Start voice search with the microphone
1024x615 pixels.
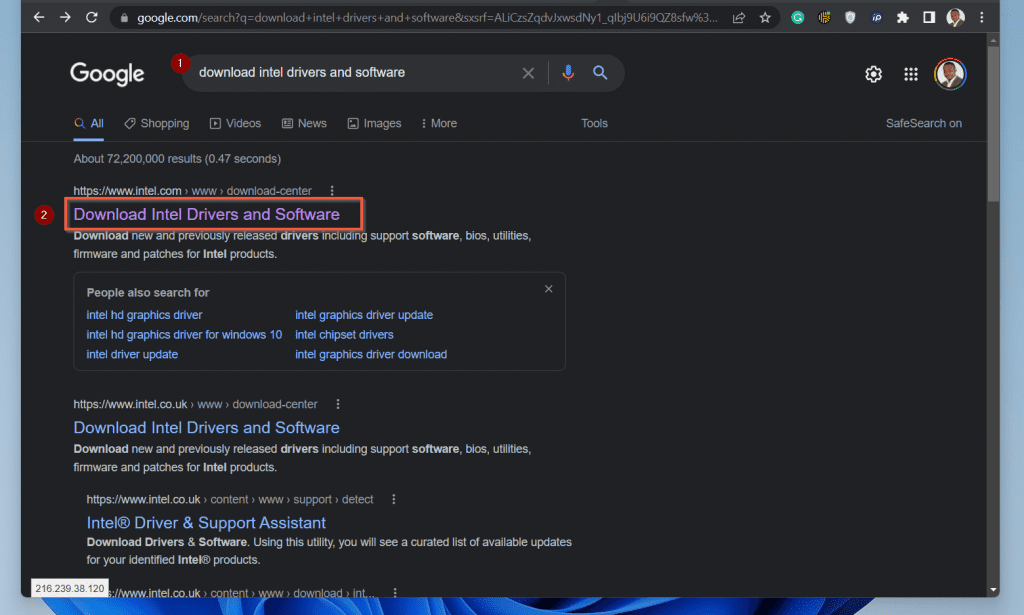click(568, 72)
